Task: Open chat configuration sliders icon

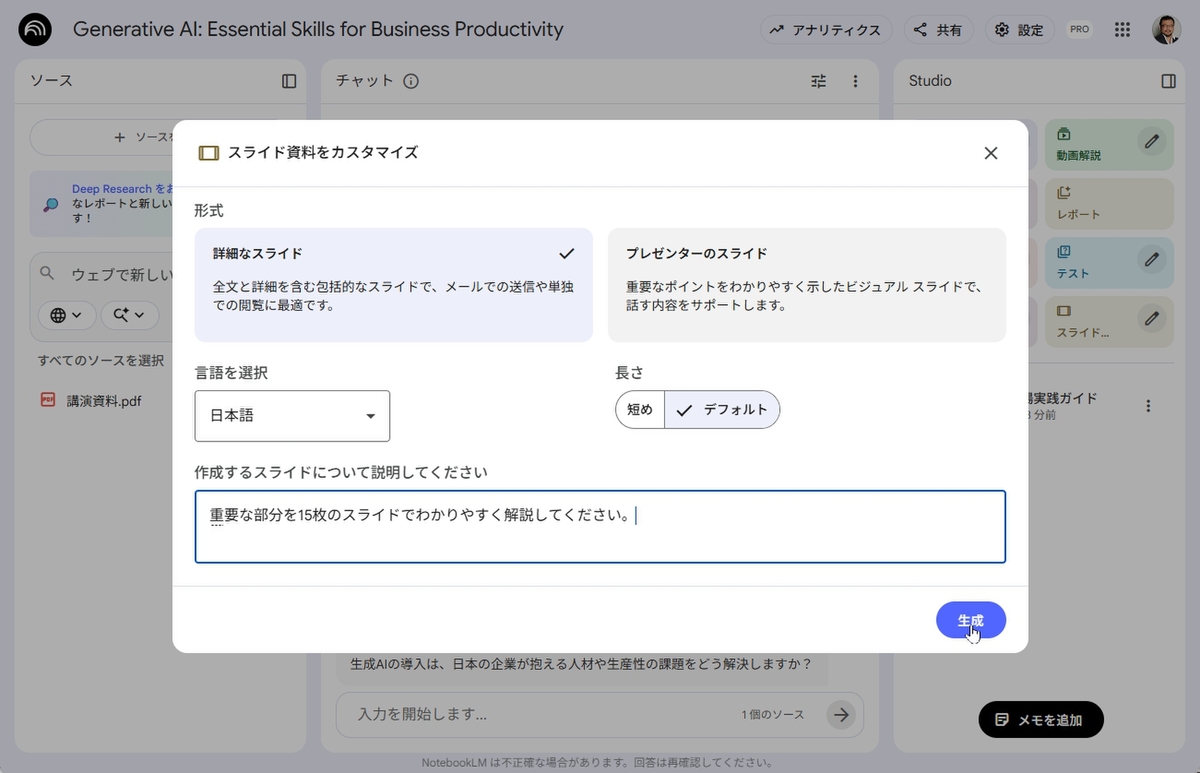Action: pos(819,81)
